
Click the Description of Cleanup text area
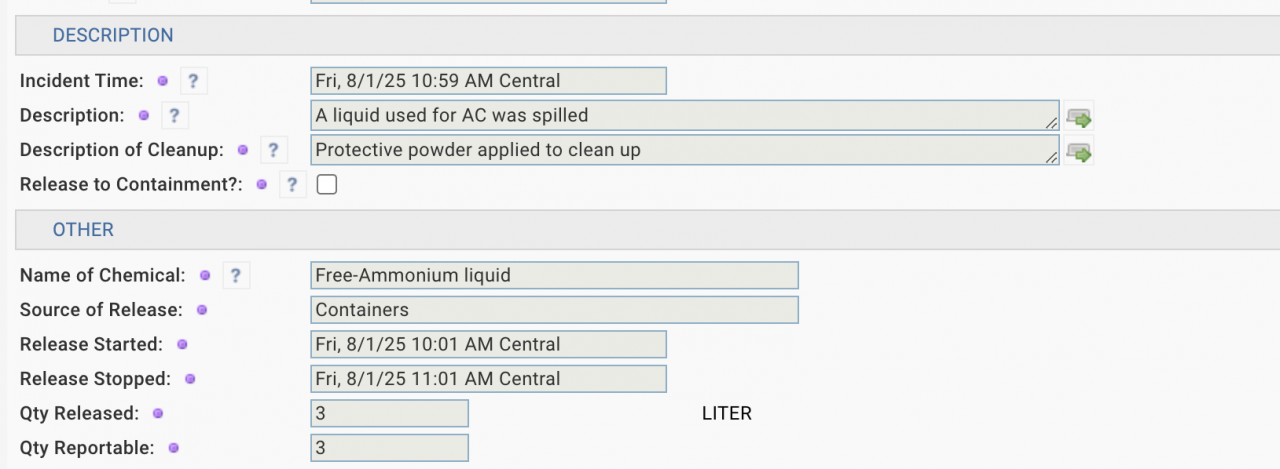pos(685,150)
